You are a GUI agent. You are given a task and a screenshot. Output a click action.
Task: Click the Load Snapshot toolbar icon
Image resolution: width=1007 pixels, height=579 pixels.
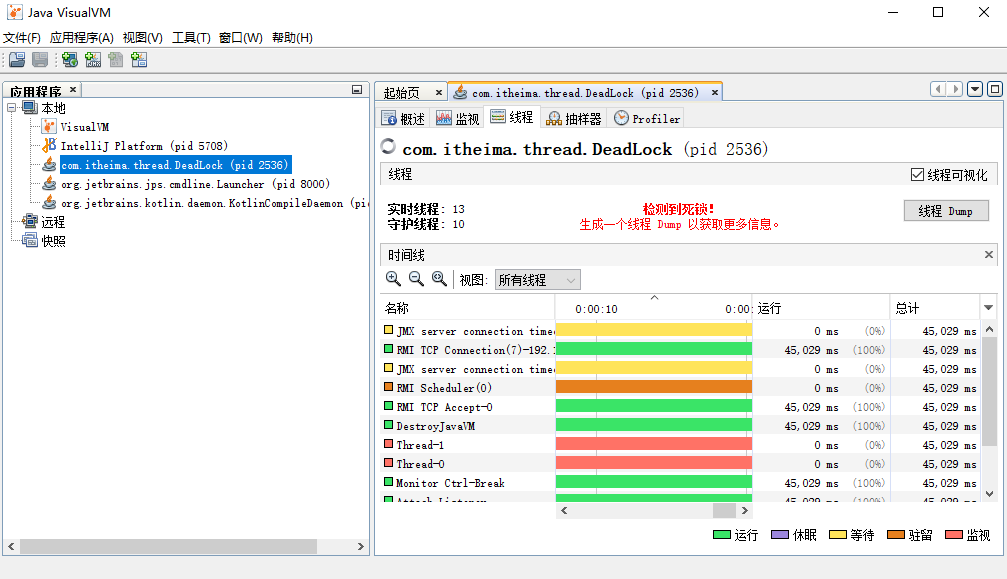click(17, 60)
